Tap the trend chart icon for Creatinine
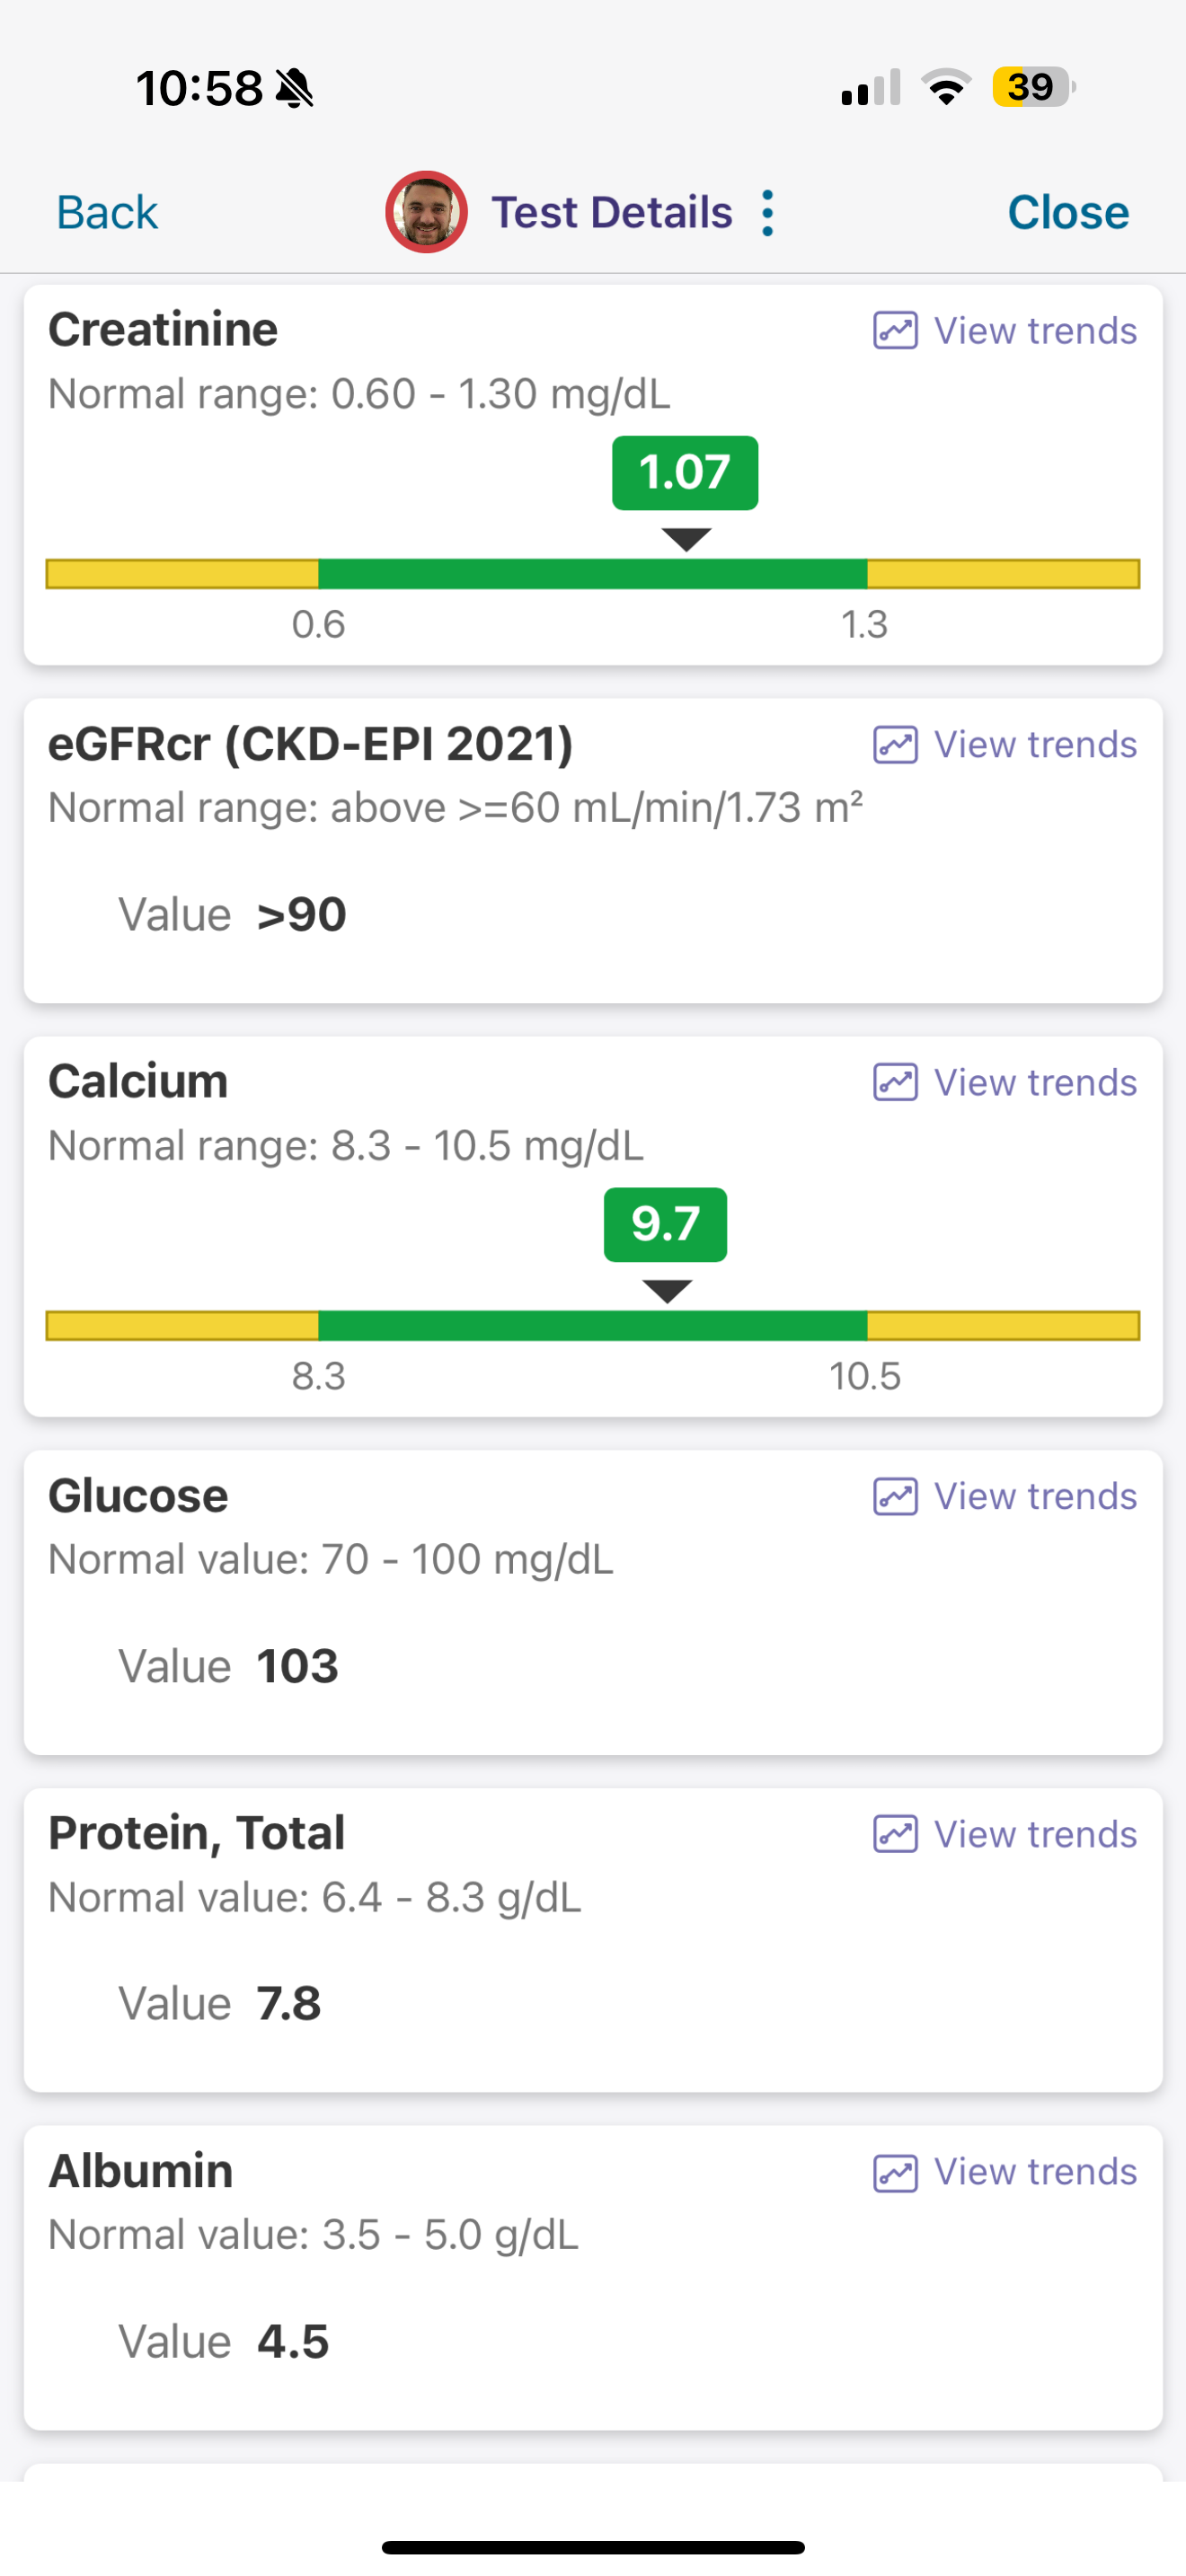1186x2576 pixels. [895, 330]
